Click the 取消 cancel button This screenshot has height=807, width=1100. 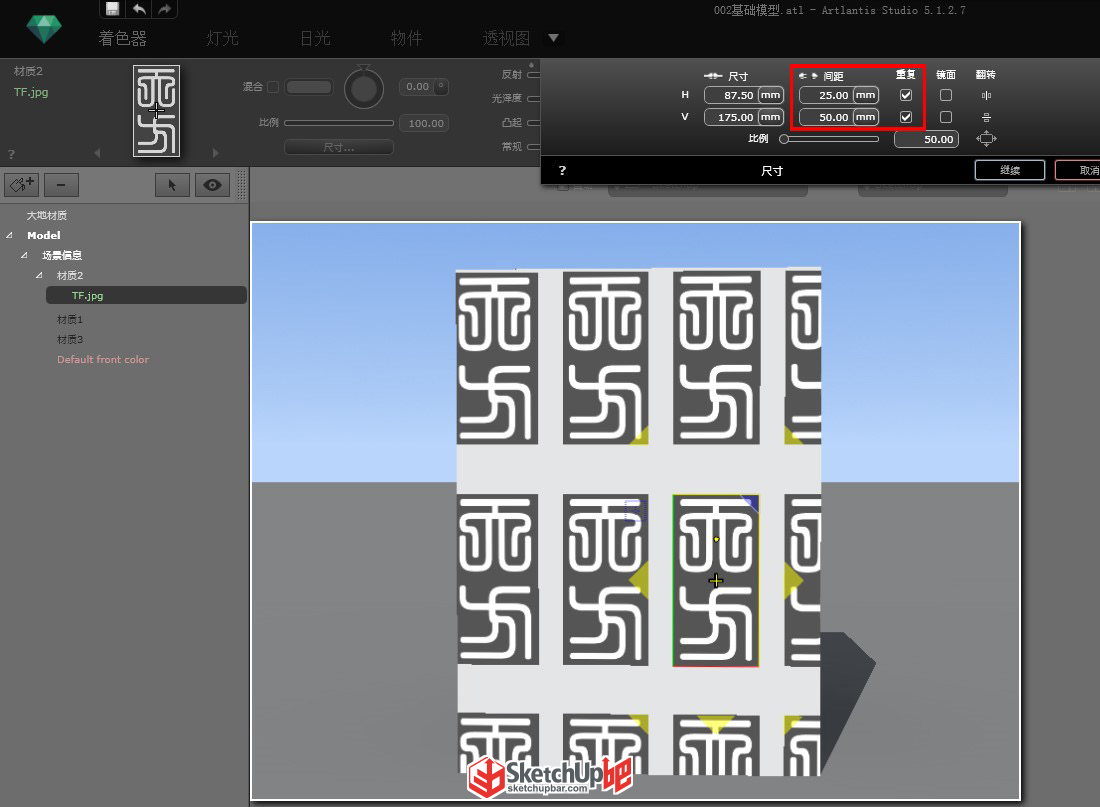(1078, 171)
